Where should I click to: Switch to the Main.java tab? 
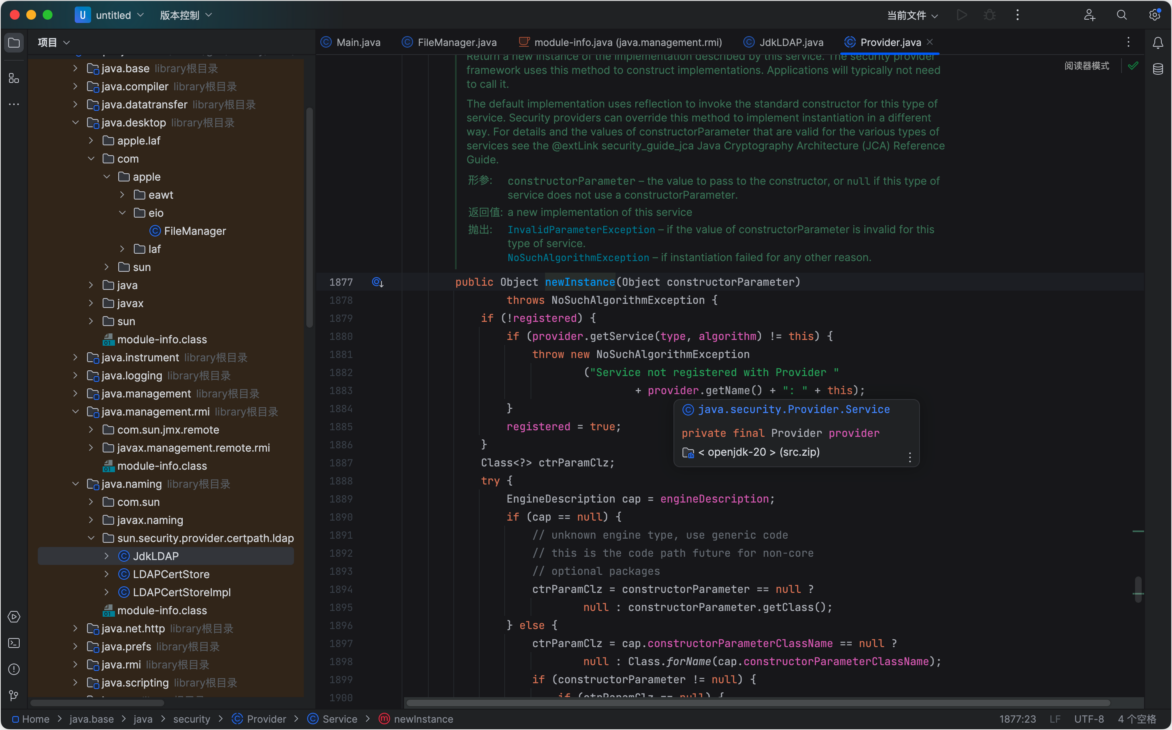tap(351, 43)
